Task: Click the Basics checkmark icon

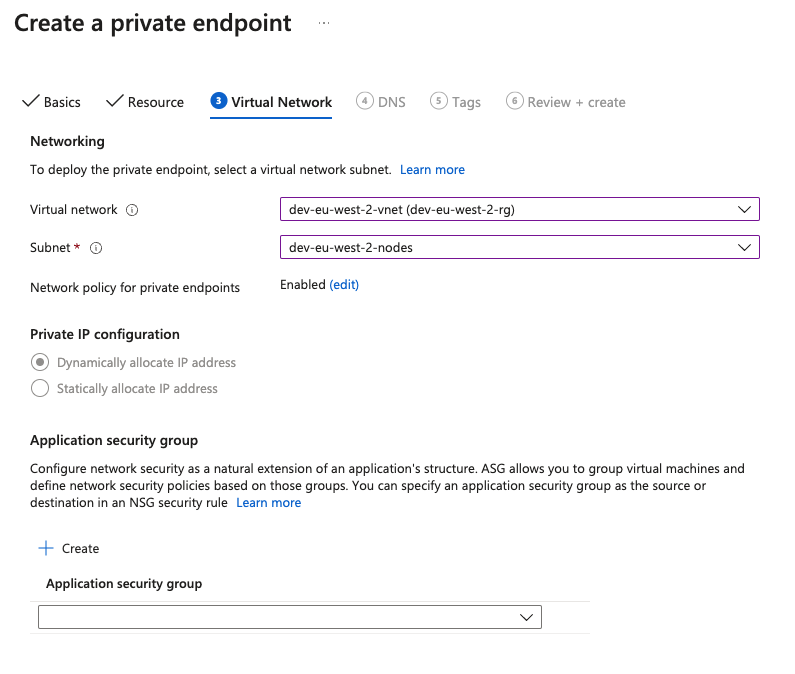Action: coord(30,101)
